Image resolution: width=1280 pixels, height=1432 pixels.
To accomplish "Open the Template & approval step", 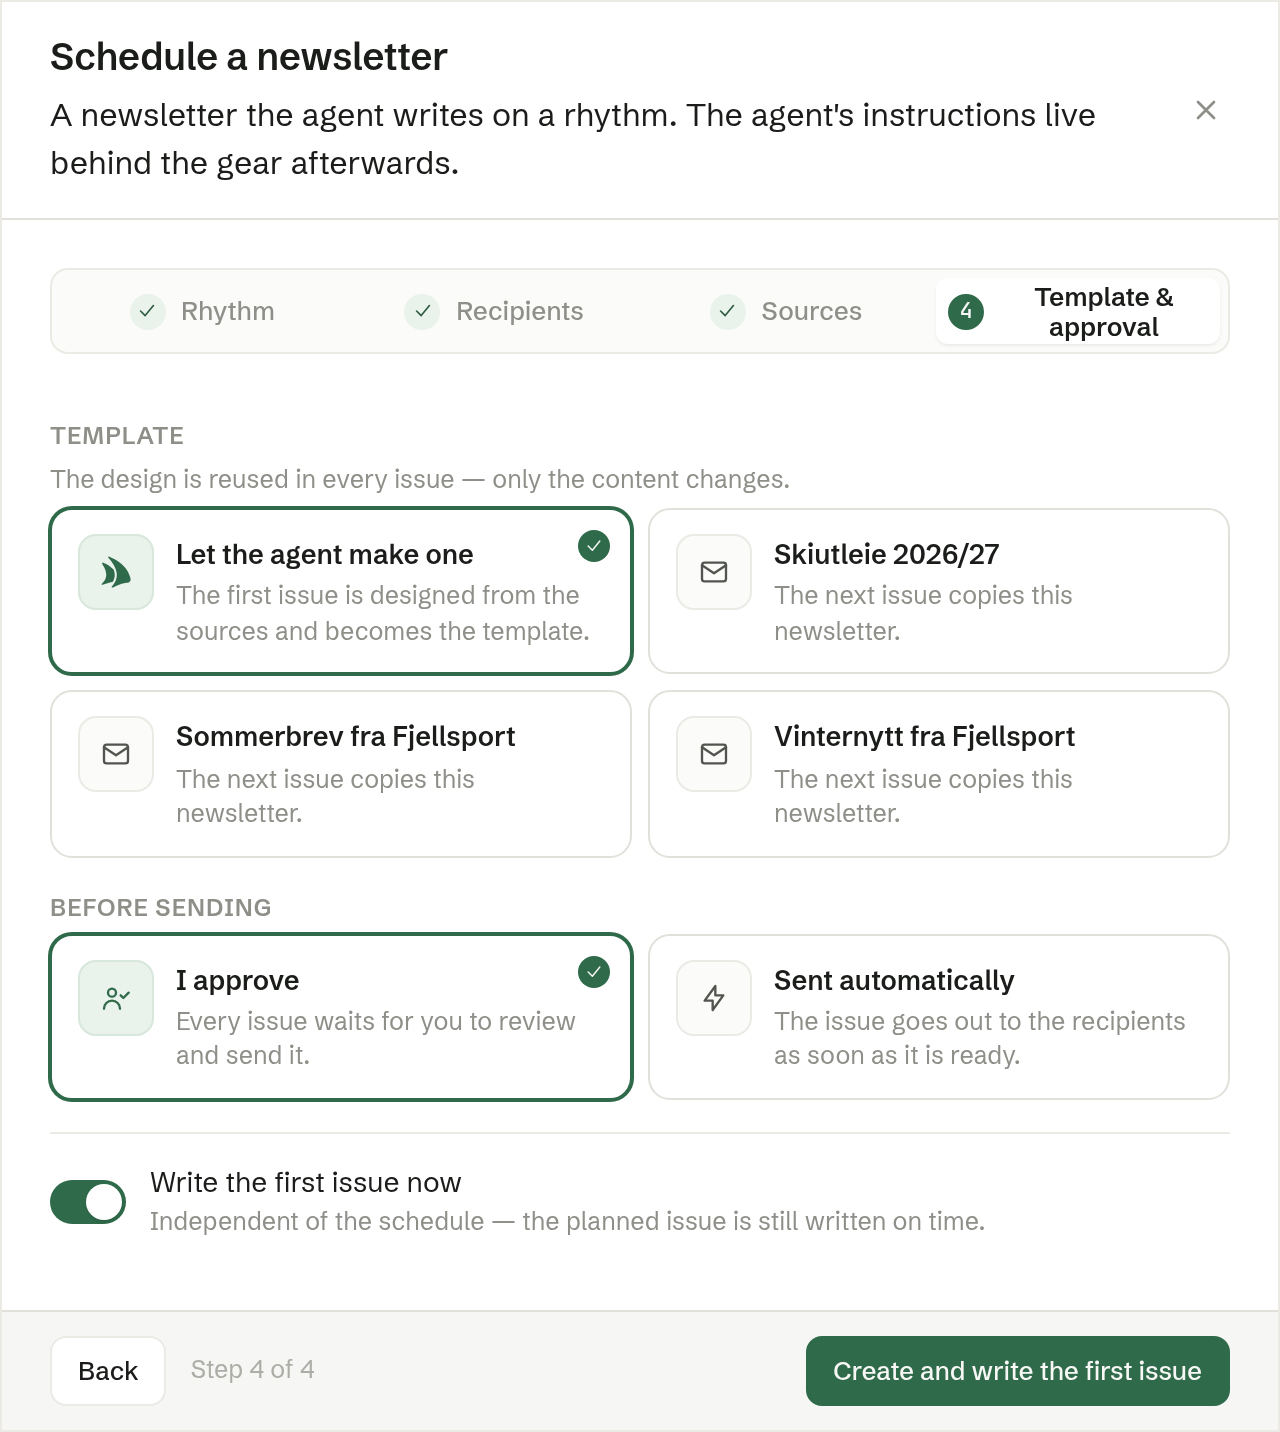I will coord(1078,311).
